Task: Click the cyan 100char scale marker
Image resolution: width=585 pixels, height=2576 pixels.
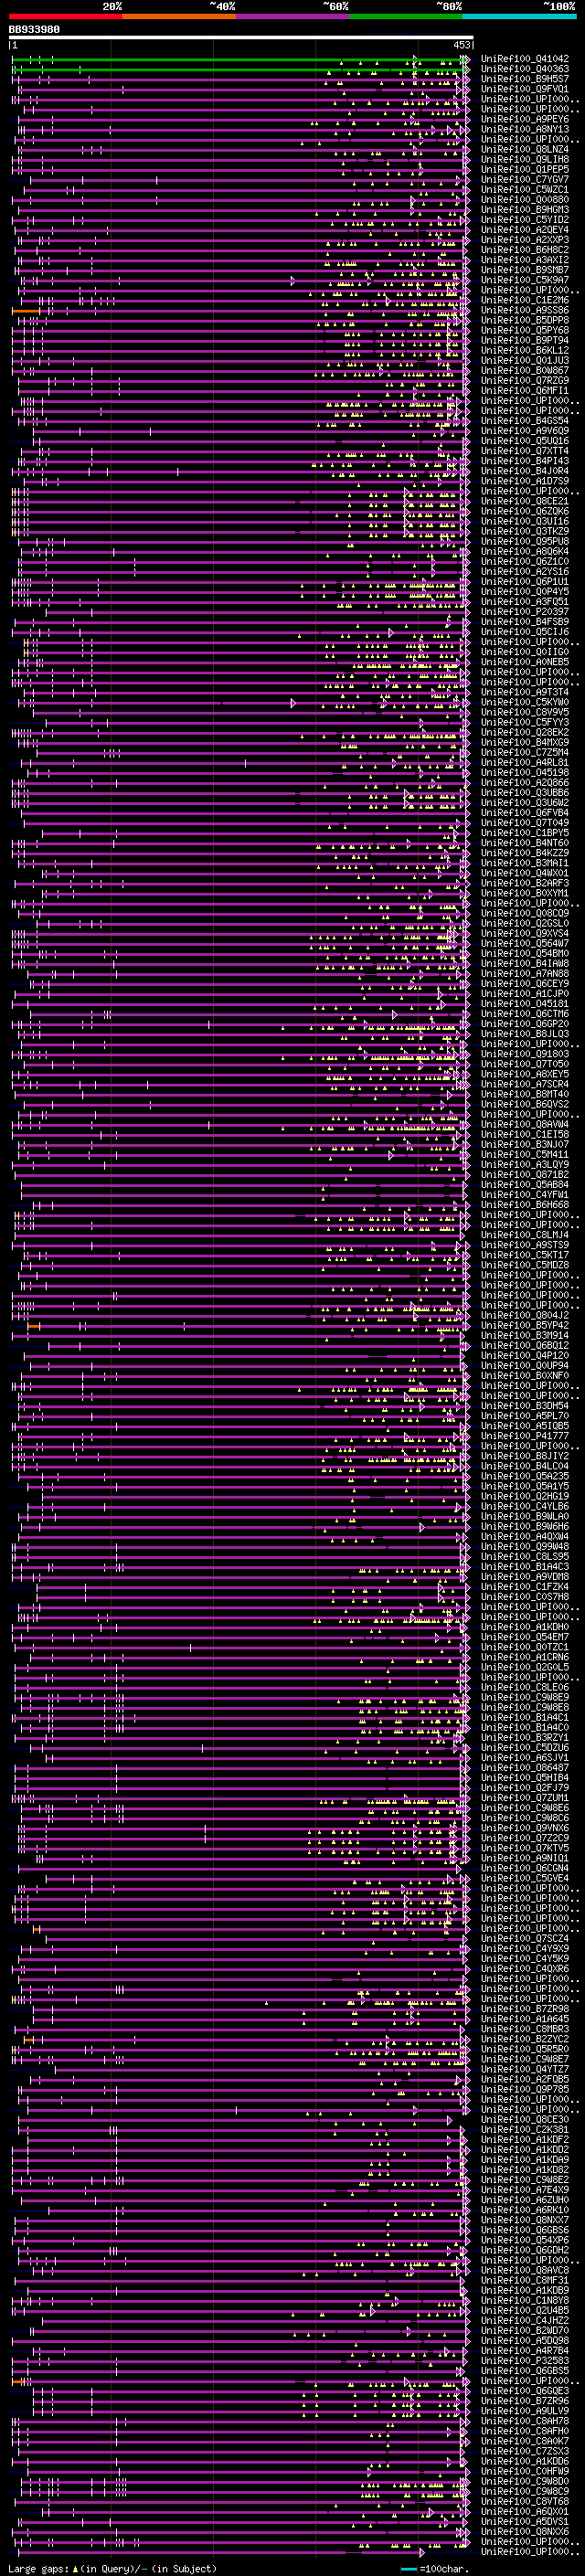Action: click(410, 2568)
